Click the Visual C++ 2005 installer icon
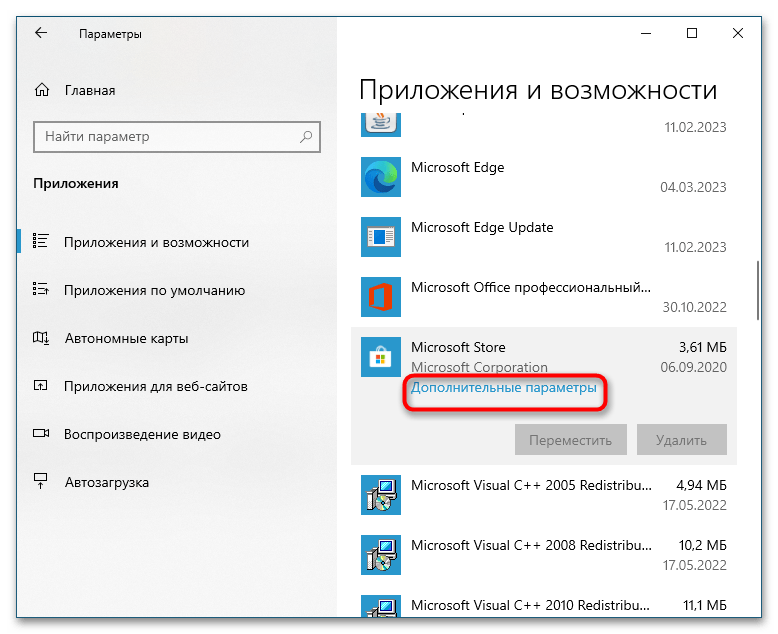This screenshot has height=634, width=778. (x=381, y=495)
